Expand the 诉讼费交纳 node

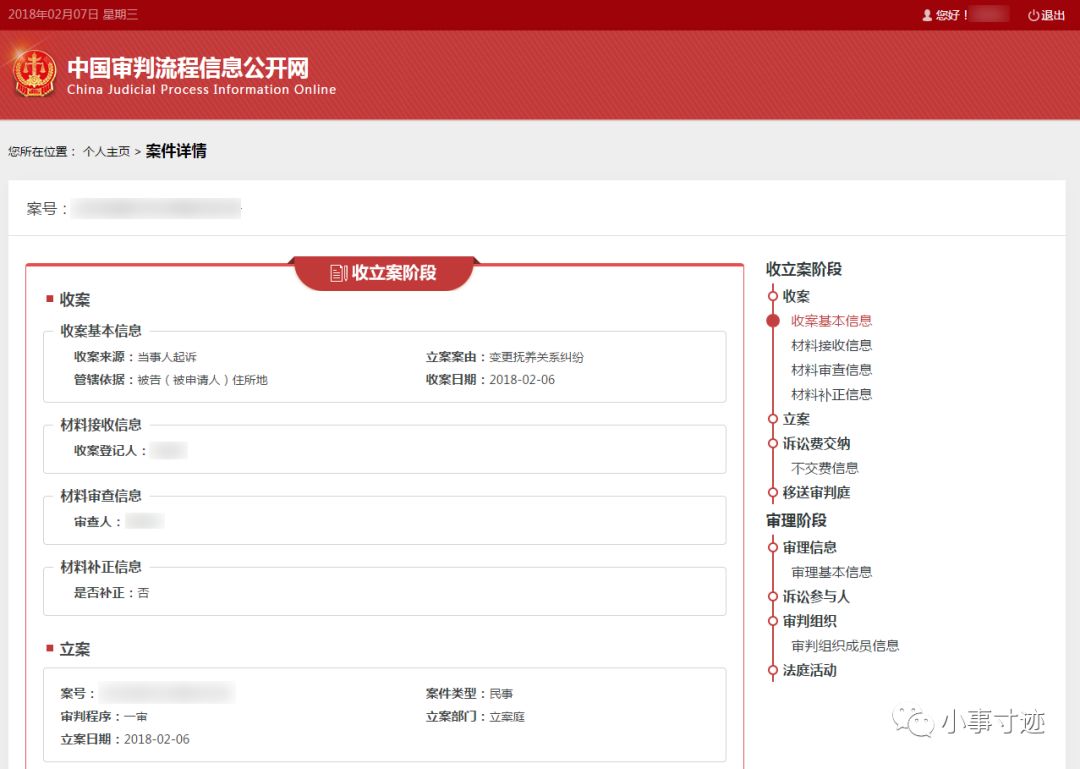coord(815,443)
